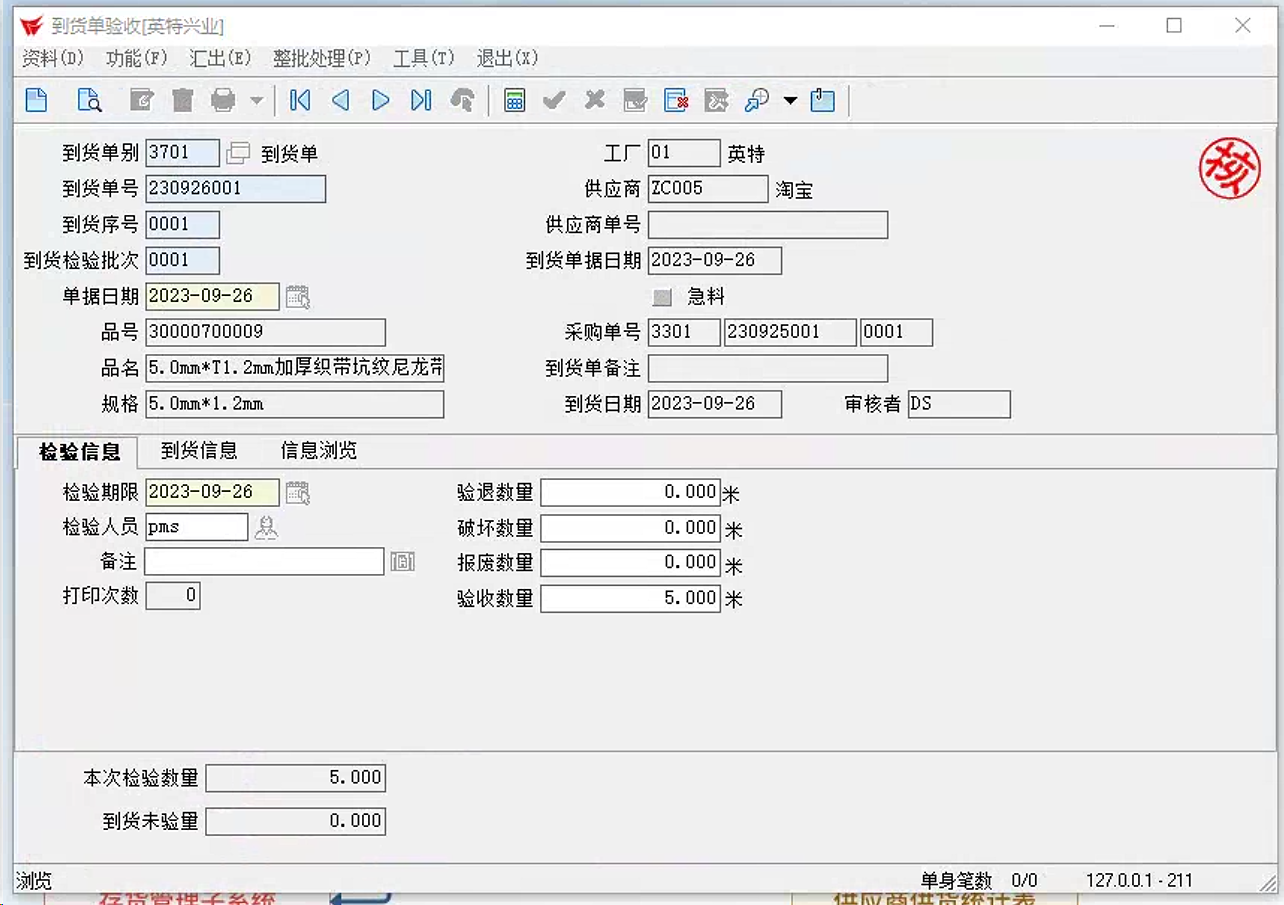Viewport: 1284px width, 905px height.
Task: Click the cancel-audit icon with red X
Action: [677, 100]
